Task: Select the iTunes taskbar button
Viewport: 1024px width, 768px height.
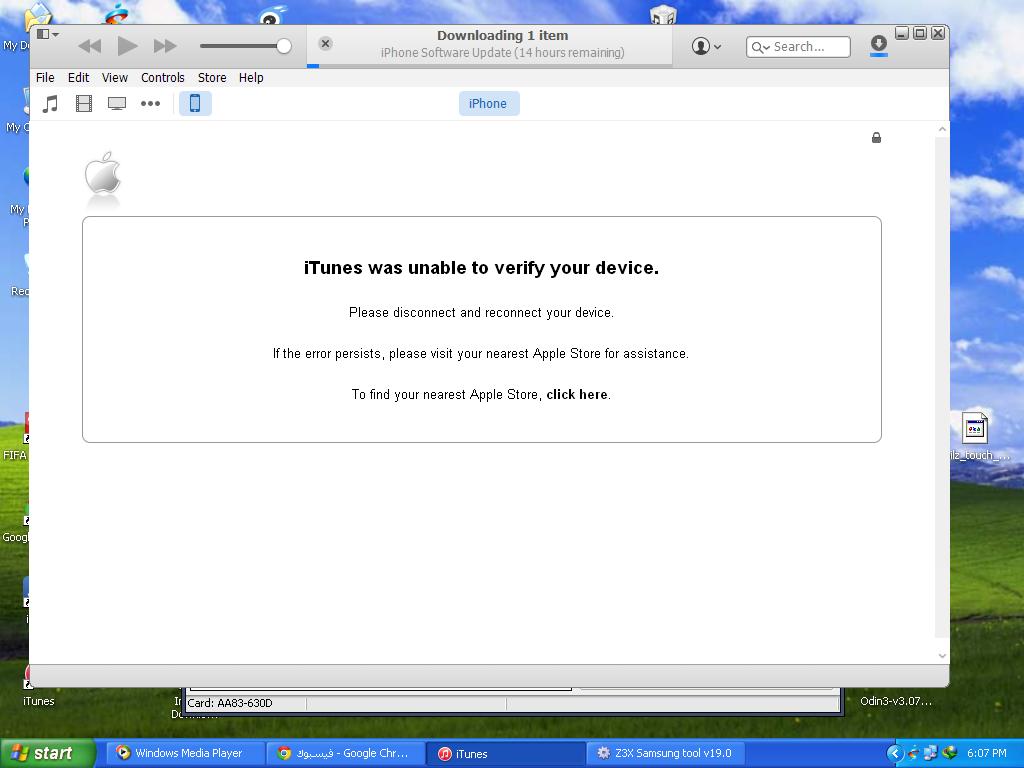Action: pyautogui.click(x=505, y=754)
